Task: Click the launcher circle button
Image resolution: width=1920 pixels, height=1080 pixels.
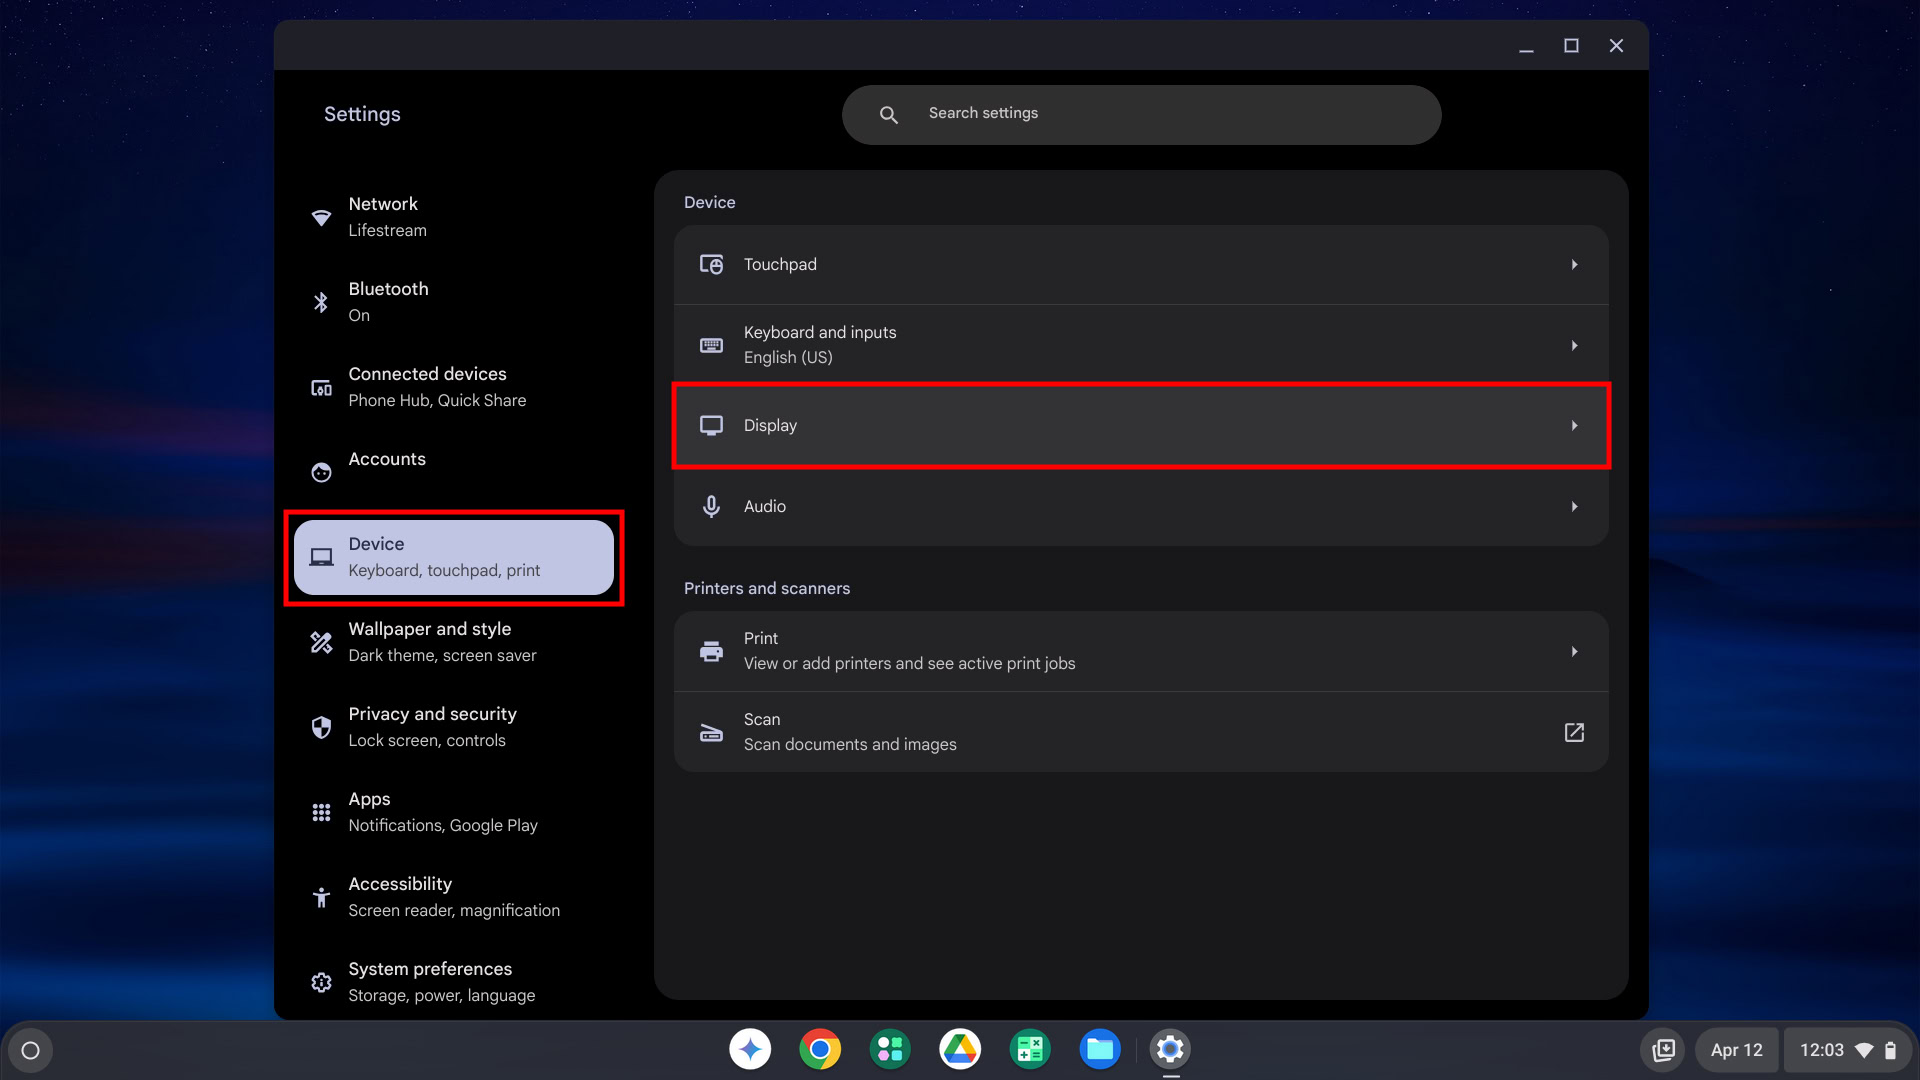Action: click(31, 1050)
